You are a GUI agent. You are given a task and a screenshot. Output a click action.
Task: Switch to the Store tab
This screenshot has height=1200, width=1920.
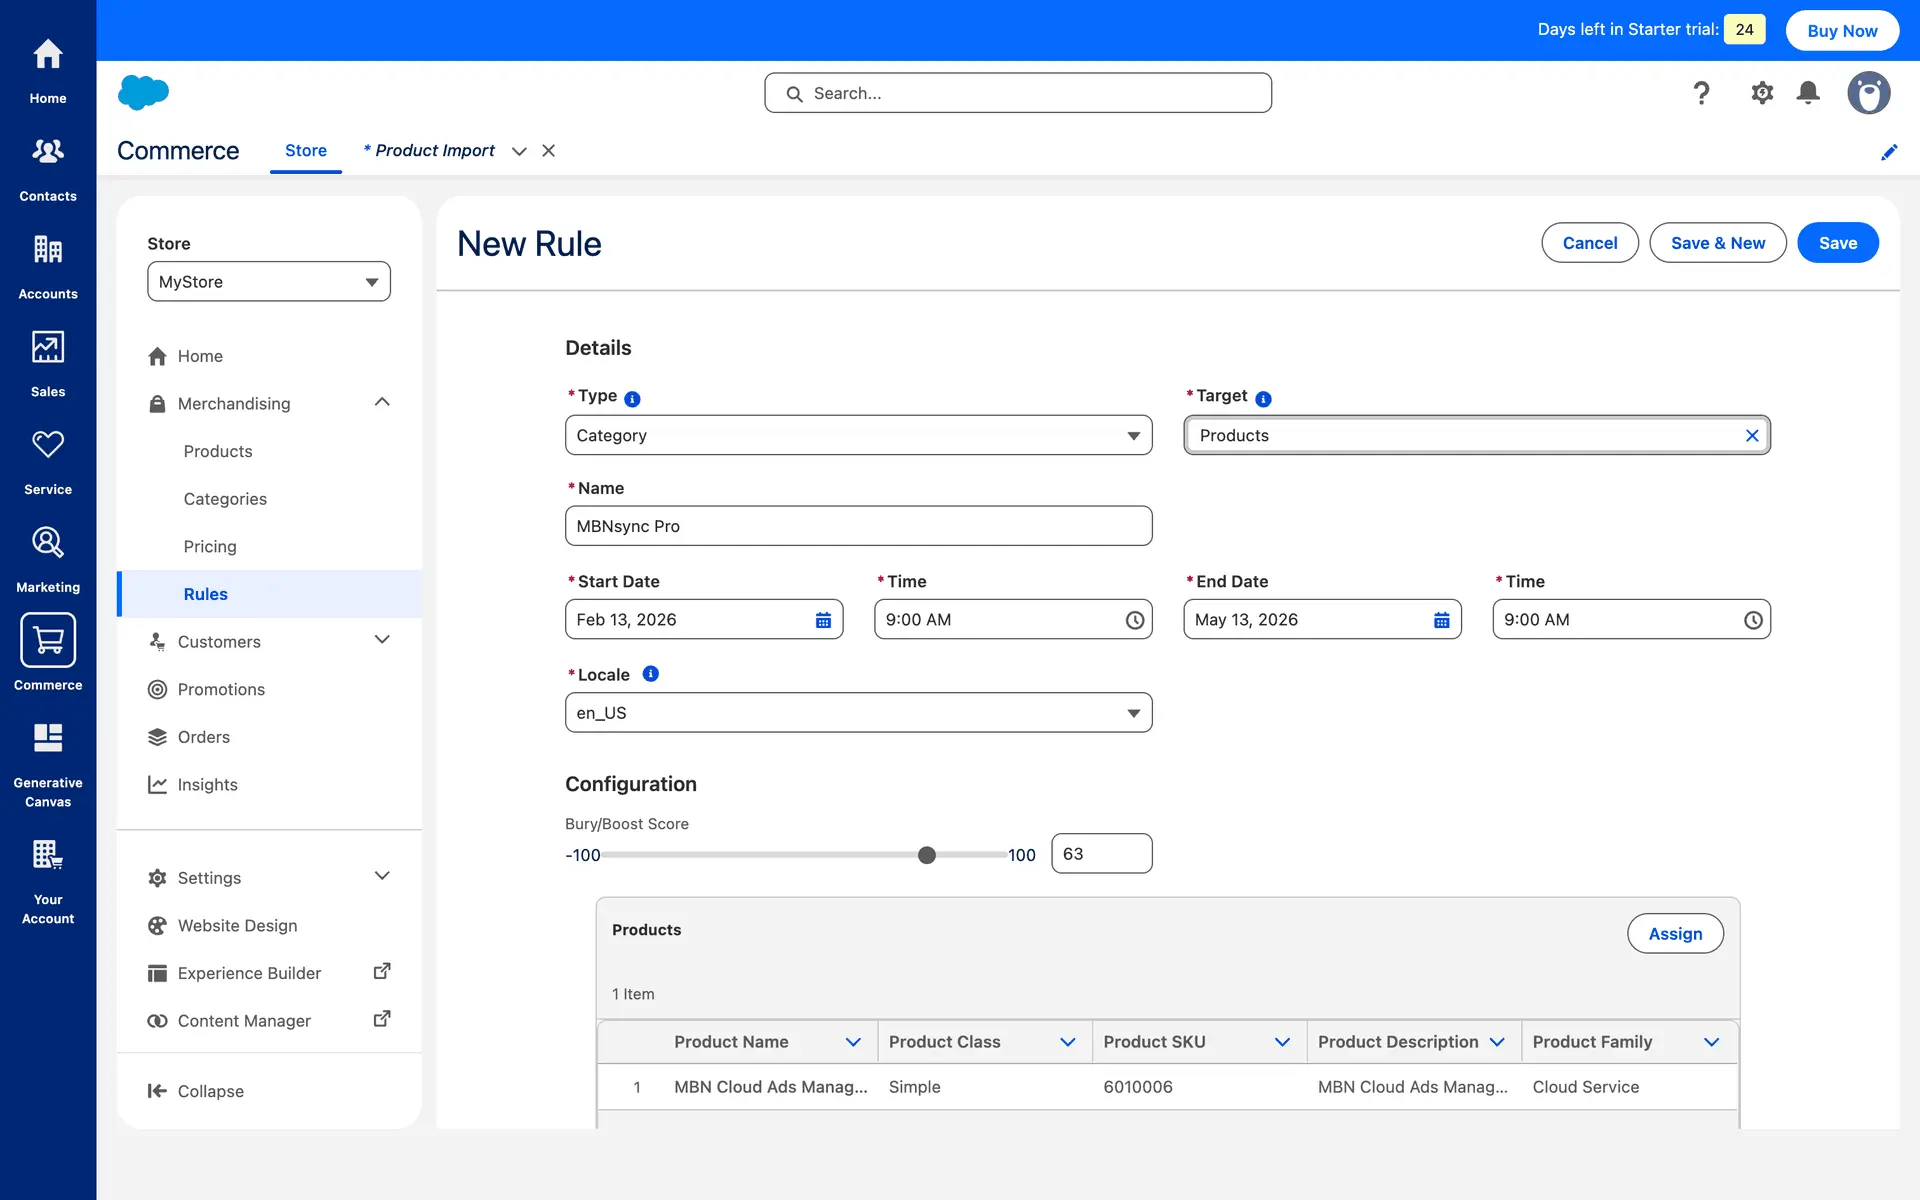click(x=305, y=151)
